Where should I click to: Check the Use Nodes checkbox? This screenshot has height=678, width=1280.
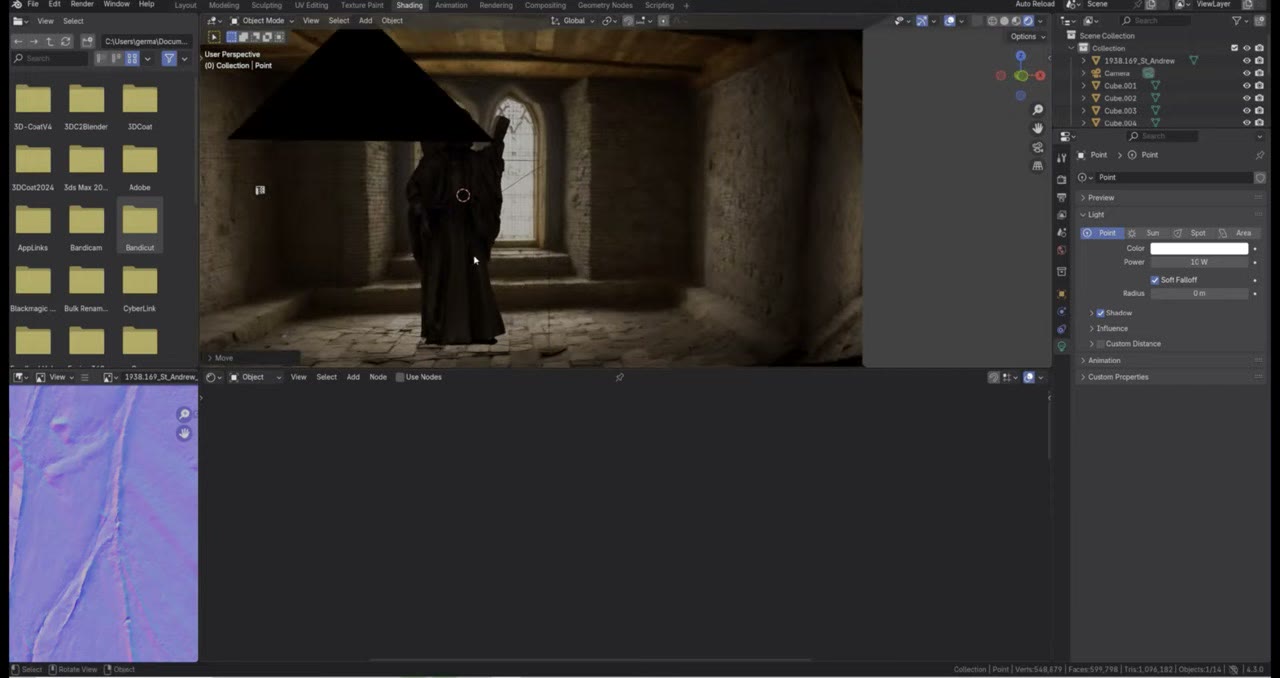[x=400, y=377]
